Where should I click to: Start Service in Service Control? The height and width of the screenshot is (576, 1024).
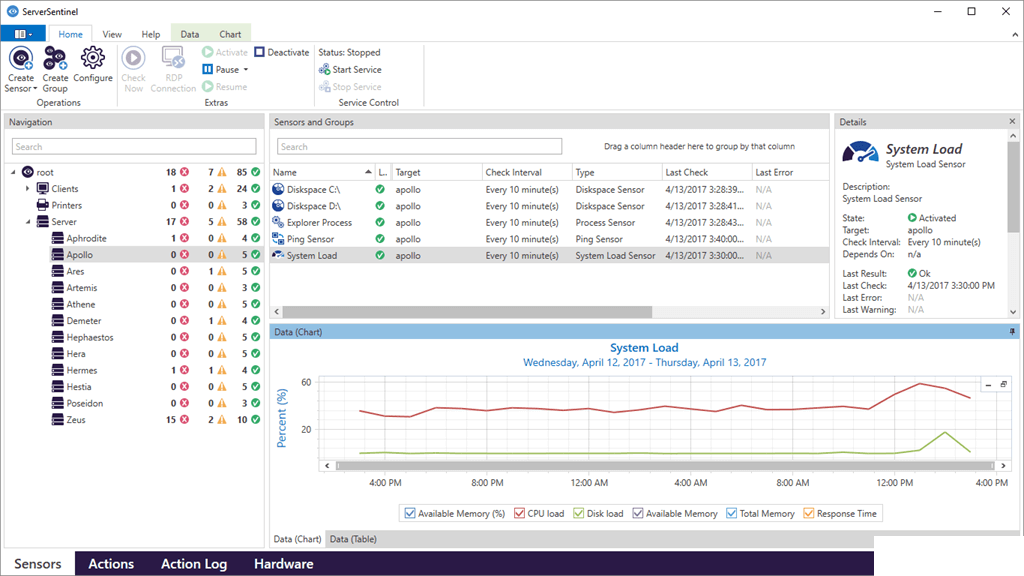(x=350, y=69)
